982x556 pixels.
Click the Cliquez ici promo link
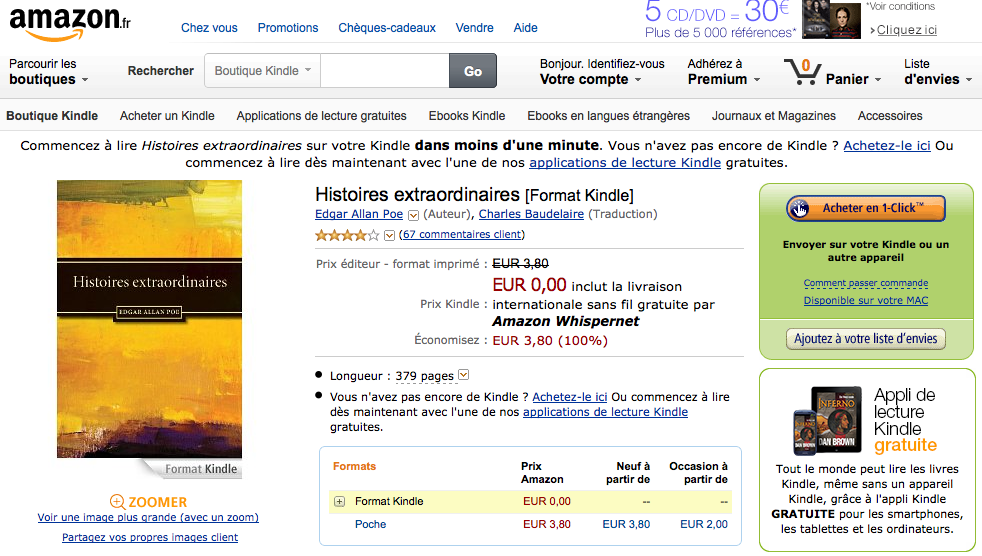coord(906,30)
